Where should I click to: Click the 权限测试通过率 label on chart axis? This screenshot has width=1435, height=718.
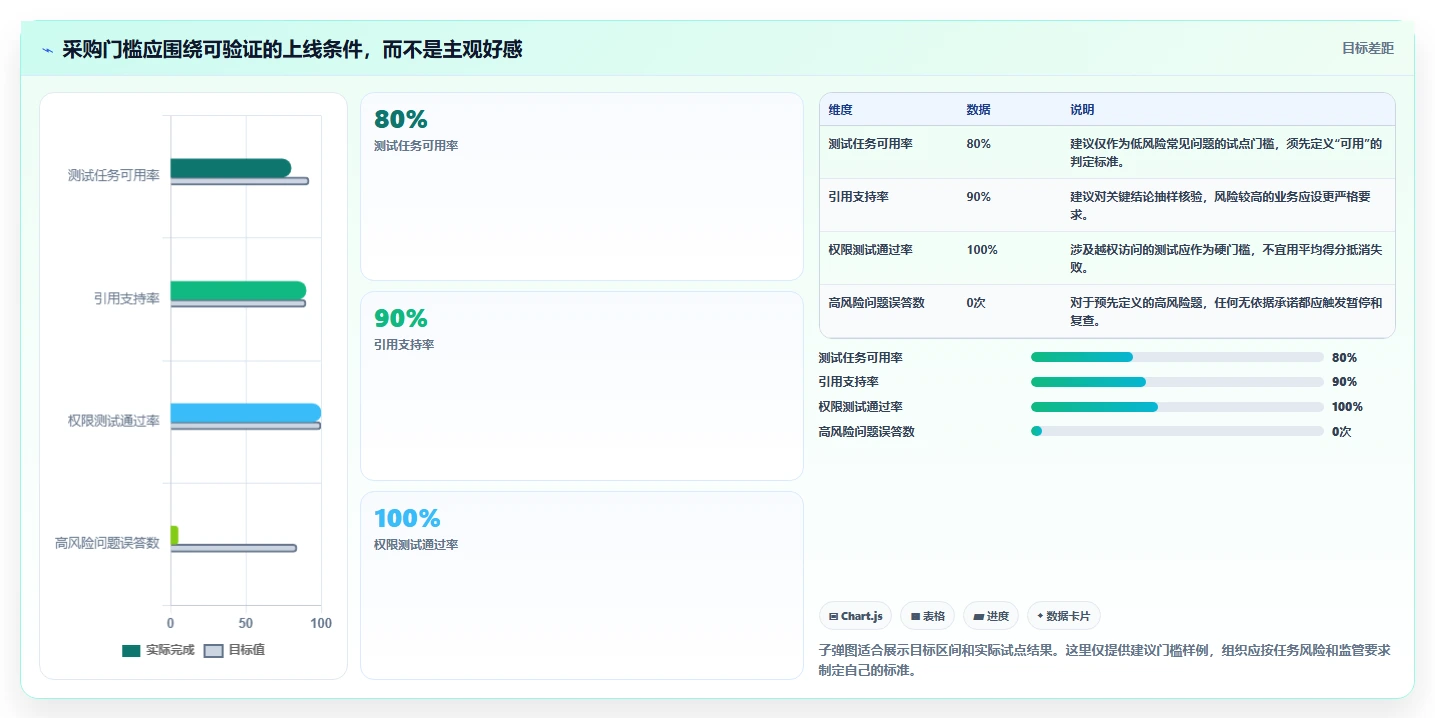[113, 421]
